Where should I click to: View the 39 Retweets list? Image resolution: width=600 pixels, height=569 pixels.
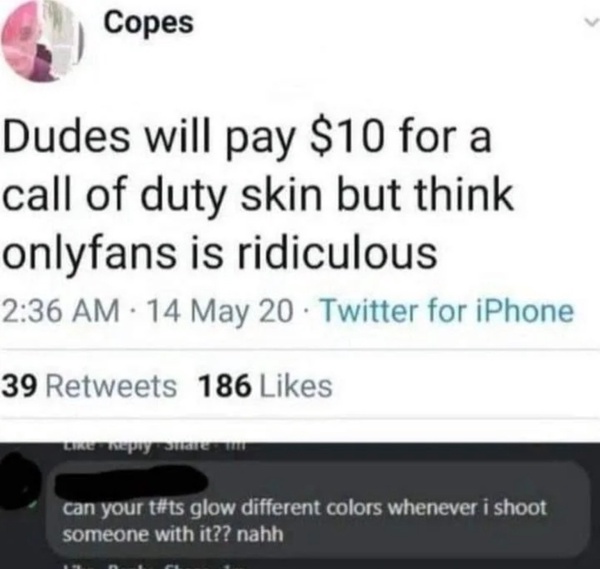pos(90,386)
